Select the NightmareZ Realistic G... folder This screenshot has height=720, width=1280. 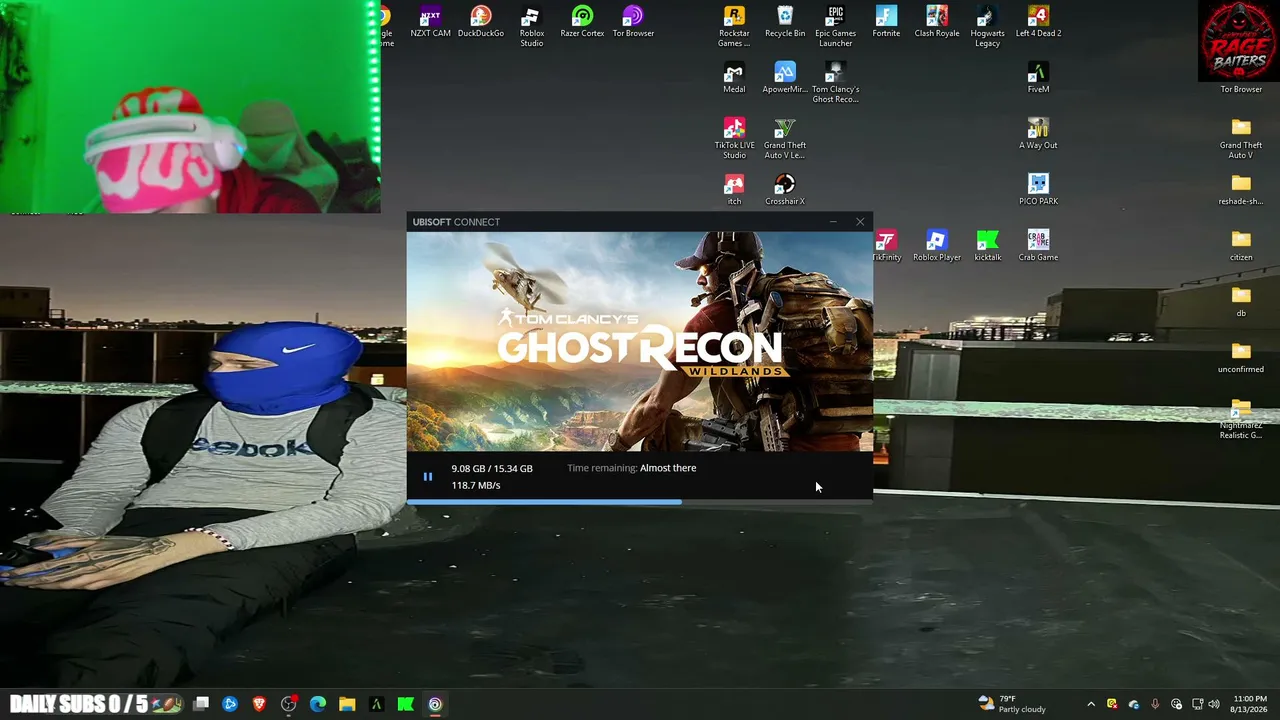(x=1241, y=420)
